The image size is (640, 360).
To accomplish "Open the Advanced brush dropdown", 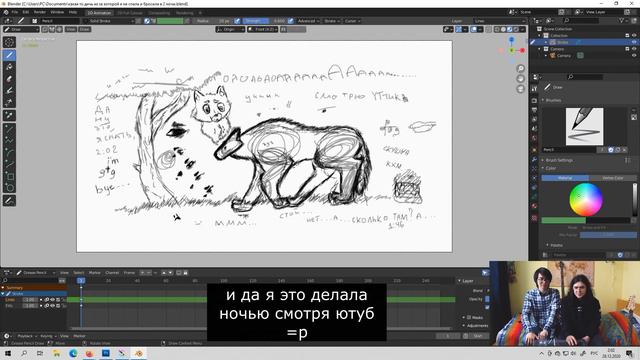I will tap(308, 21).
